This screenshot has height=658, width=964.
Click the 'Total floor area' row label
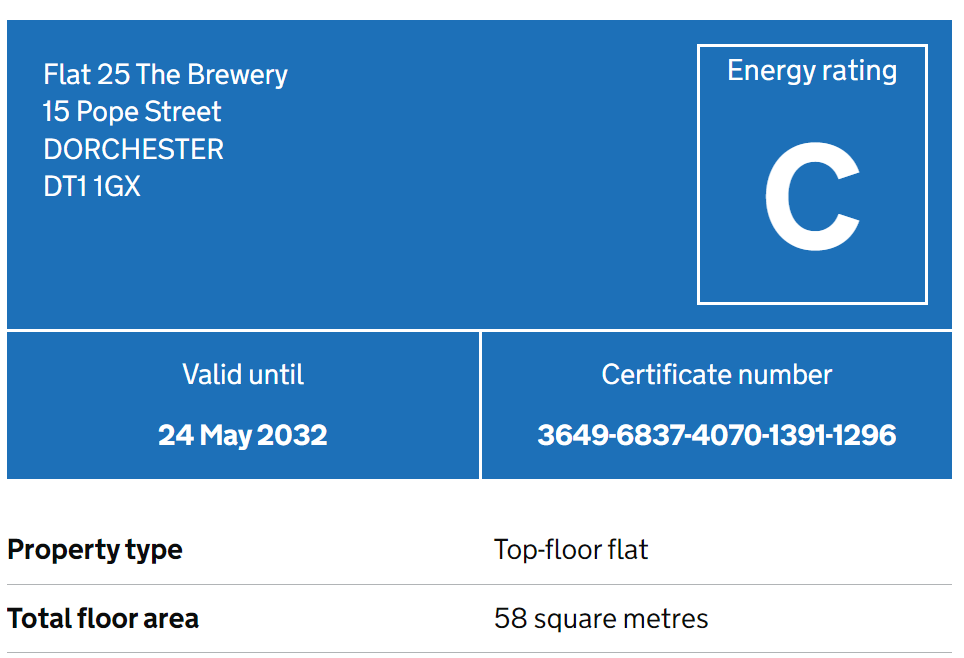pyautogui.click(x=103, y=619)
